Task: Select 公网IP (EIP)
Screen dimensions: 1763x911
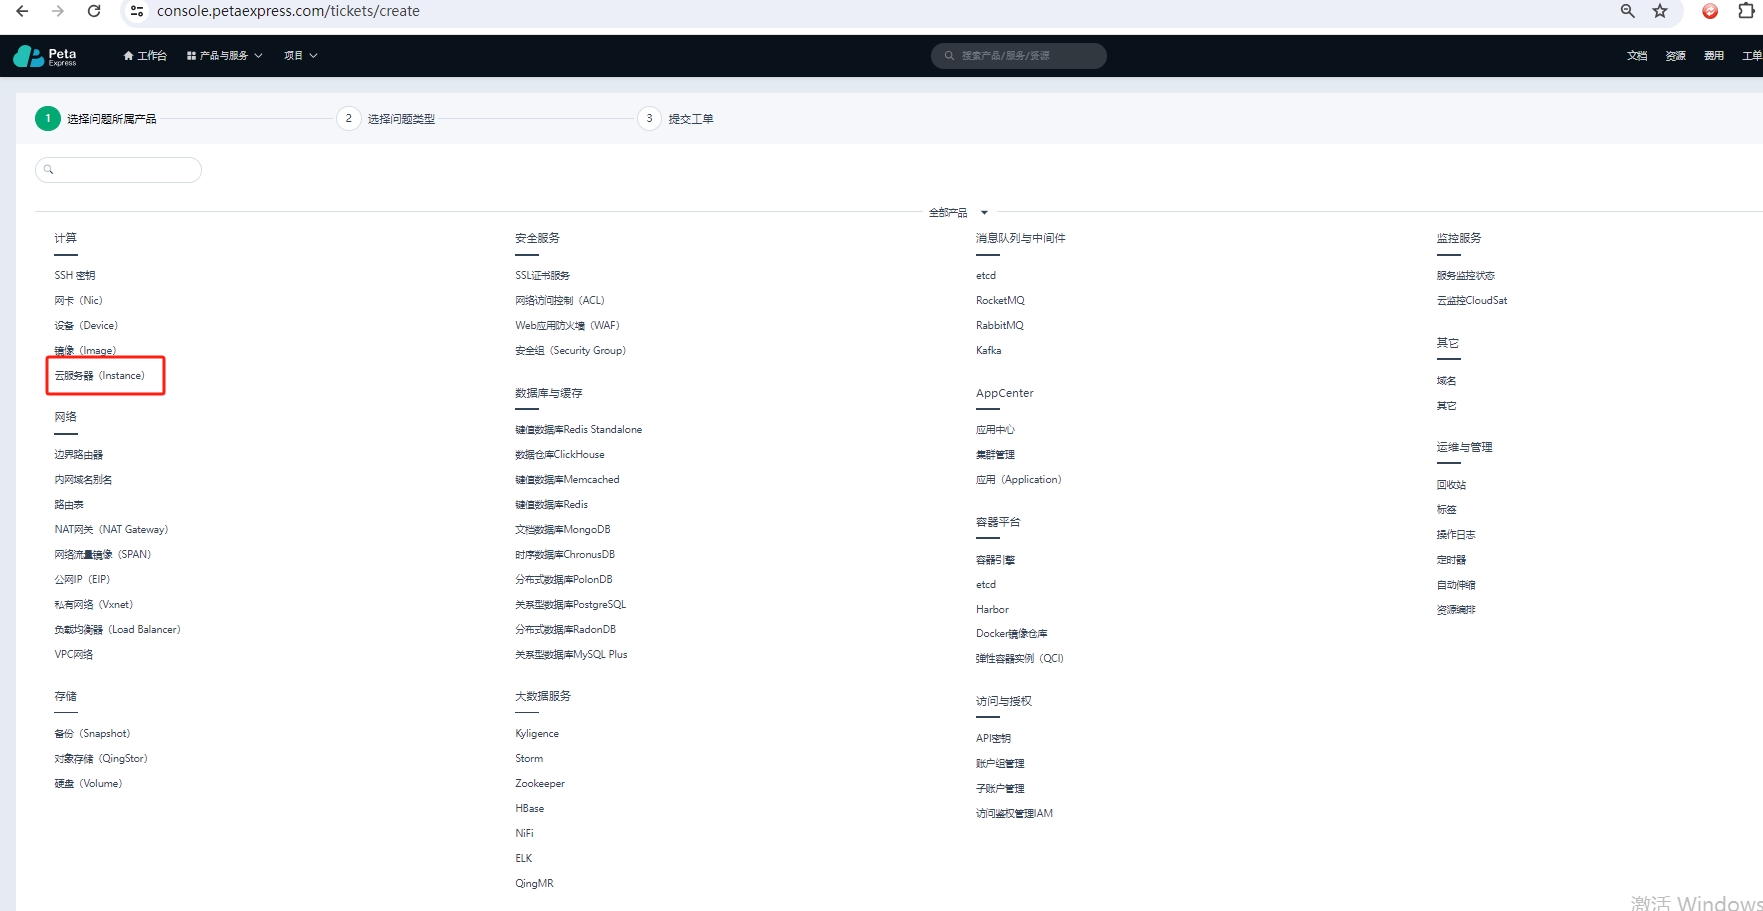Action: 82,579
